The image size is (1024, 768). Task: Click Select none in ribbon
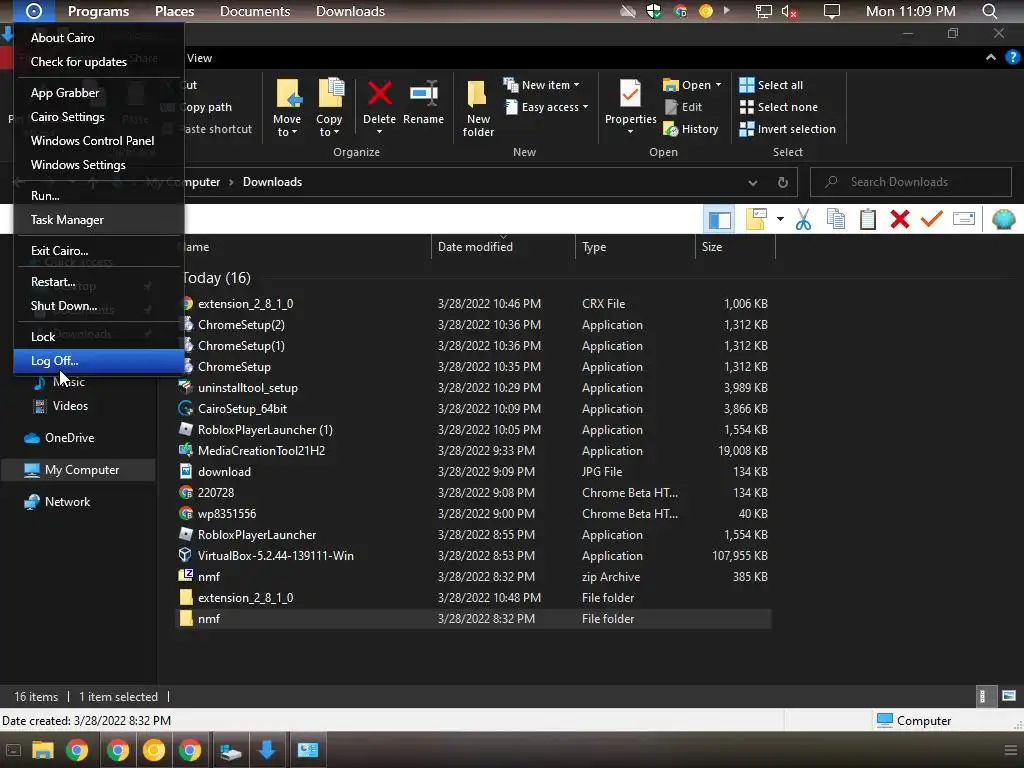coord(778,107)
